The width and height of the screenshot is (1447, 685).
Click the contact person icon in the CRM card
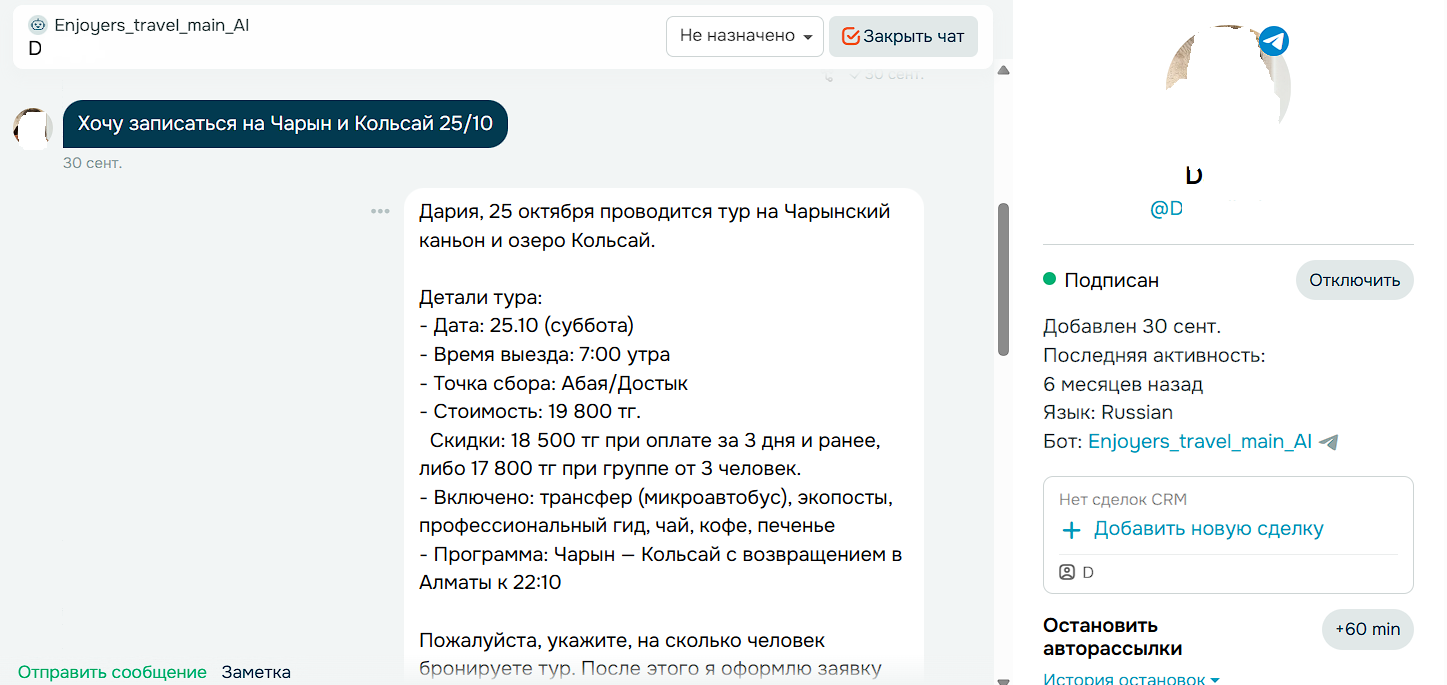point(1067,572)
